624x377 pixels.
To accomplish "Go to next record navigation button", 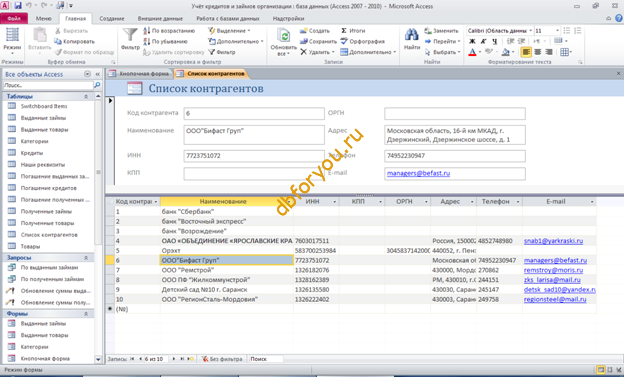I will click(174, 359).
